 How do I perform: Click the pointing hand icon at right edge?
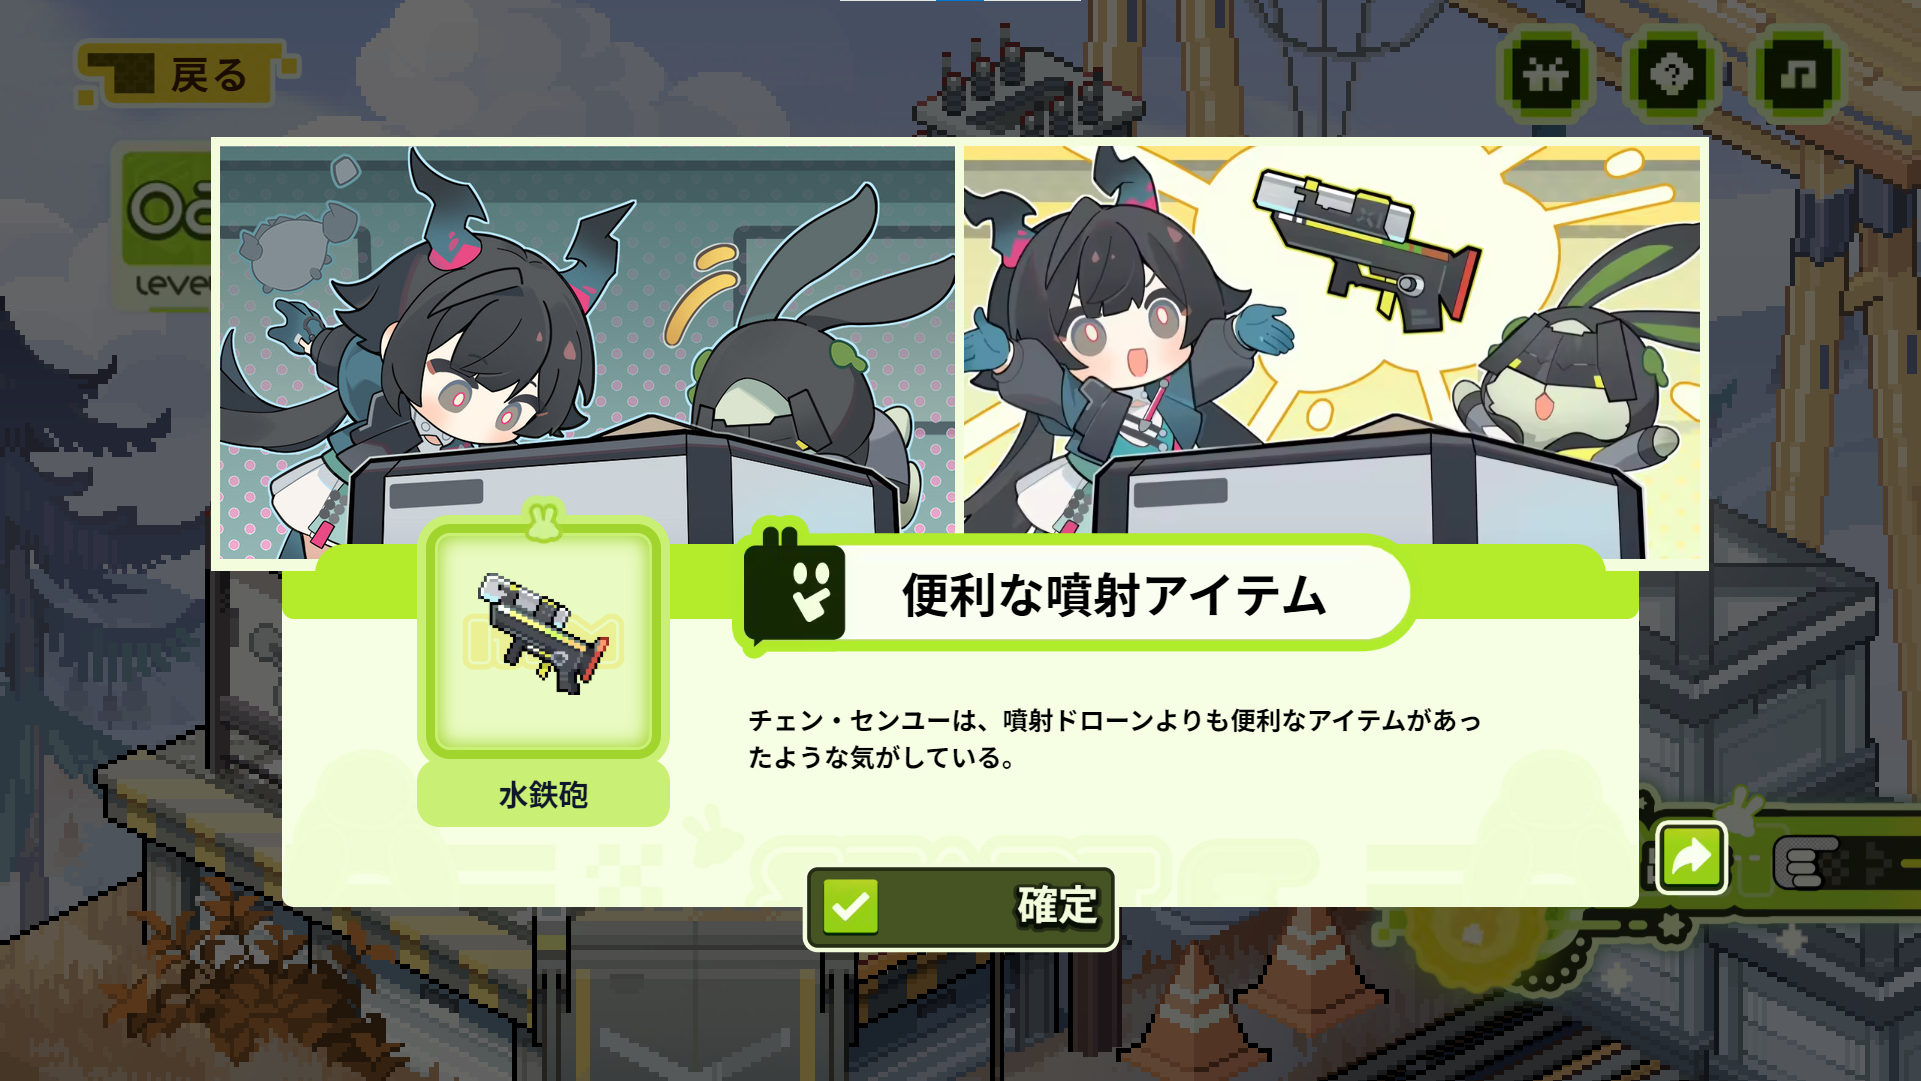(1808, 862)
